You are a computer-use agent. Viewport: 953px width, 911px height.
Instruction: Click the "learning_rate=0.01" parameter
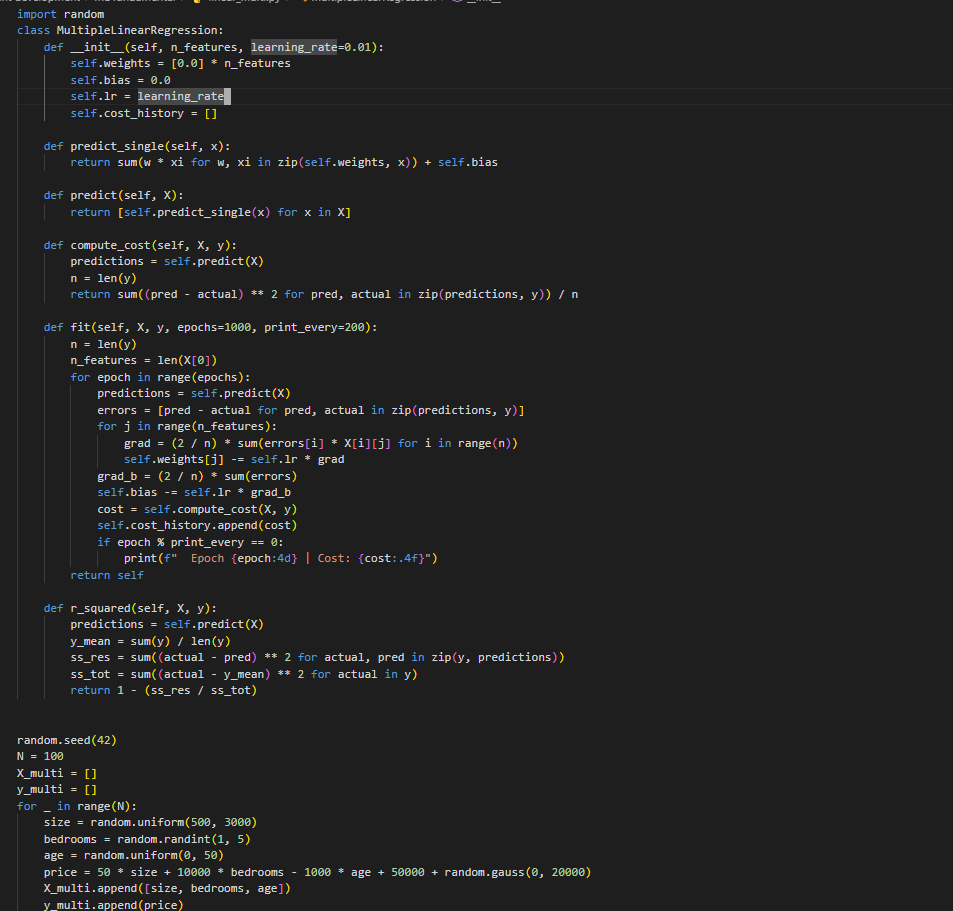click(311, 47)
